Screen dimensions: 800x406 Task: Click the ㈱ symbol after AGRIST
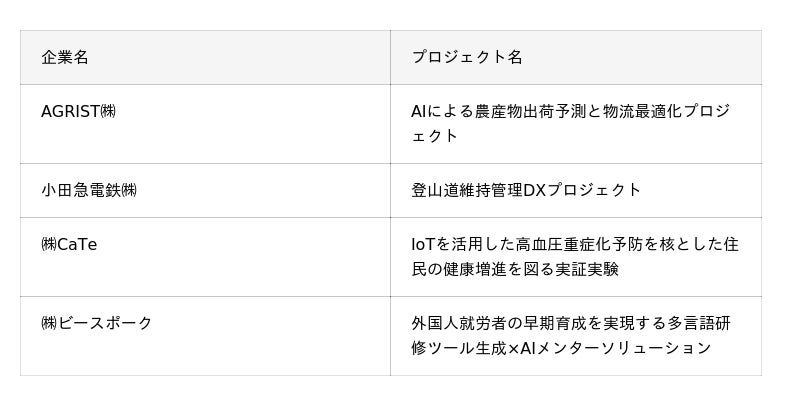click(x=108, y=111)
